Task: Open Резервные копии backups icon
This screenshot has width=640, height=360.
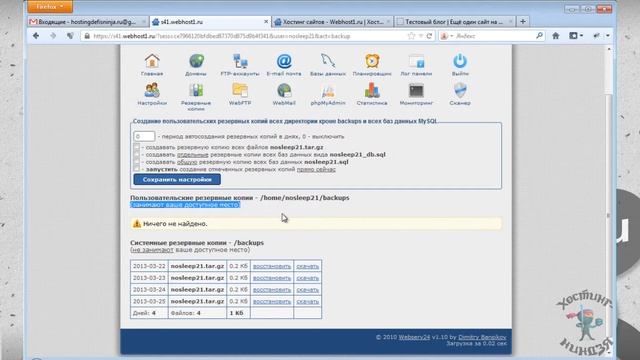Action: (196, 91)
